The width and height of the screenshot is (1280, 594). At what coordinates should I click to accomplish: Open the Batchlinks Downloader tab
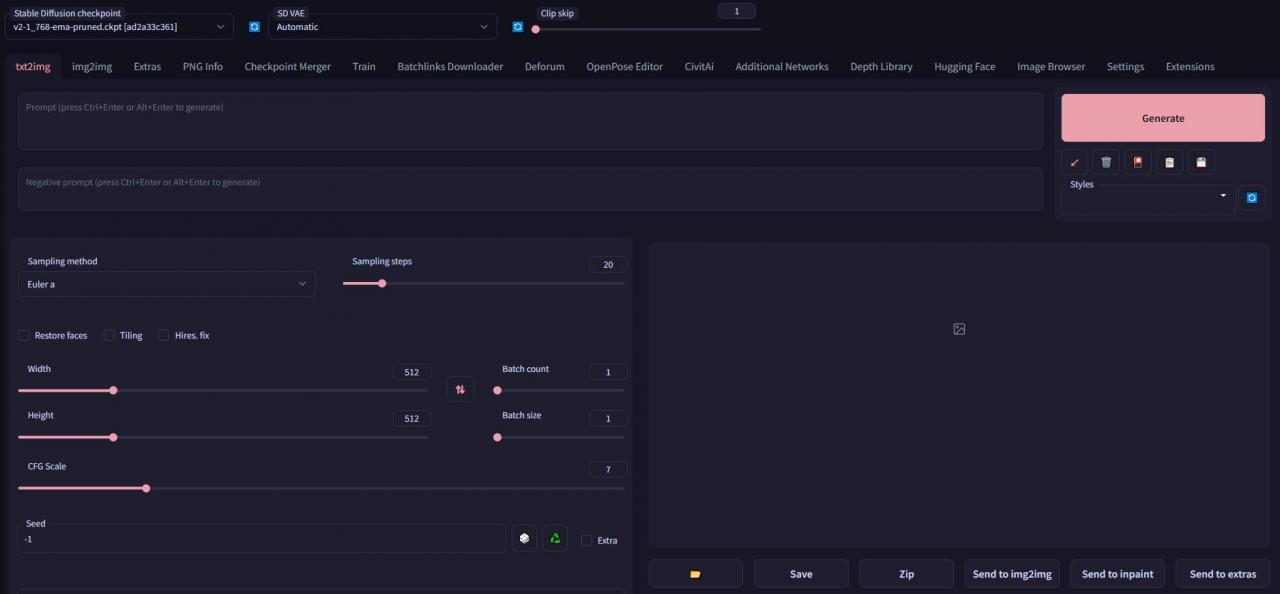[450, 66]
